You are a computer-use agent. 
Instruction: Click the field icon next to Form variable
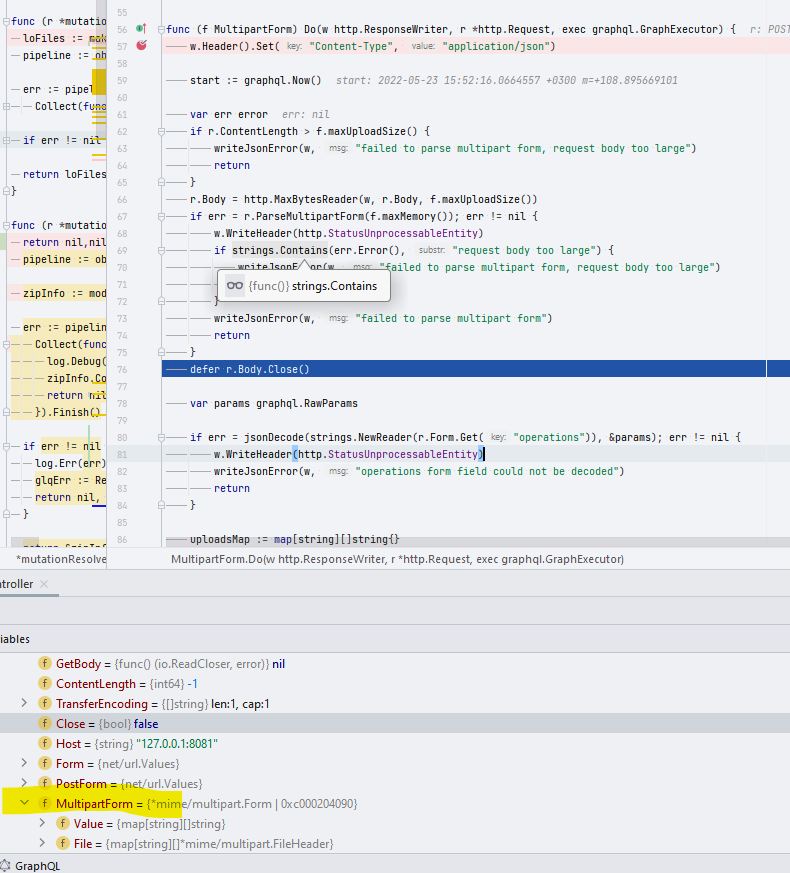[45, 764]
